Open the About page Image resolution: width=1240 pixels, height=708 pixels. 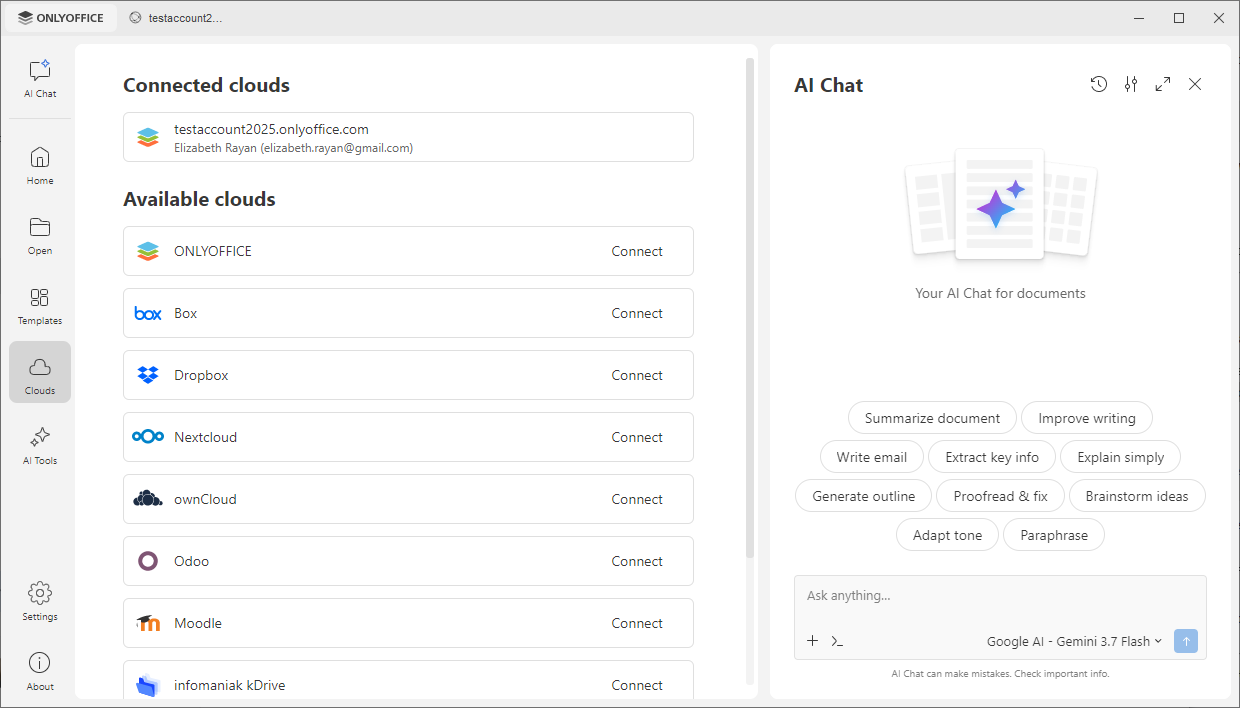pyautogui.click(x=40, y=672)
